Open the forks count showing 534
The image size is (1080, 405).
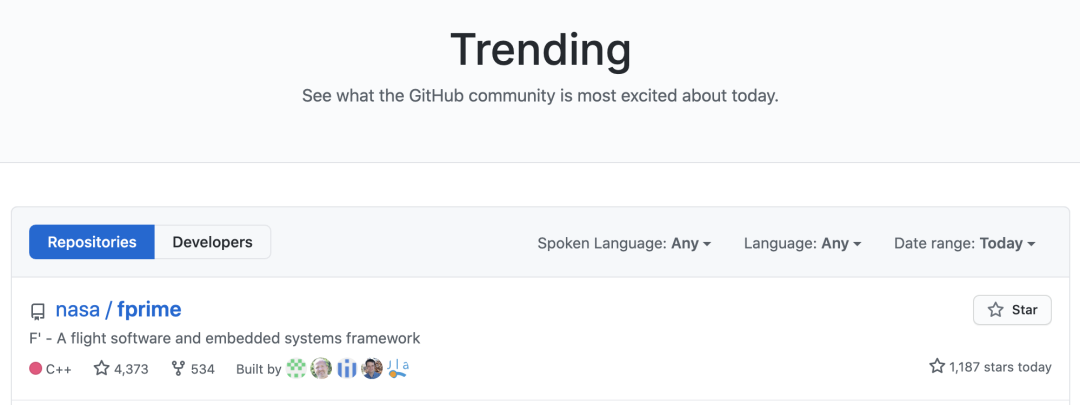pyautogui.click(x=193, y=369)
